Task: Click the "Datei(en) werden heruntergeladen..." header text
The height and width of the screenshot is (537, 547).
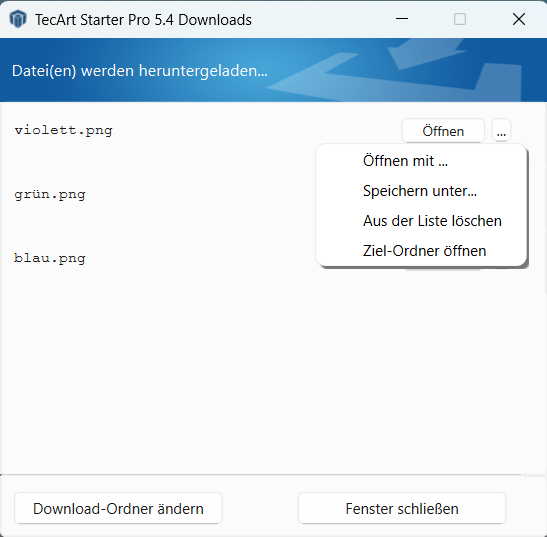Action: click(140, 71)
